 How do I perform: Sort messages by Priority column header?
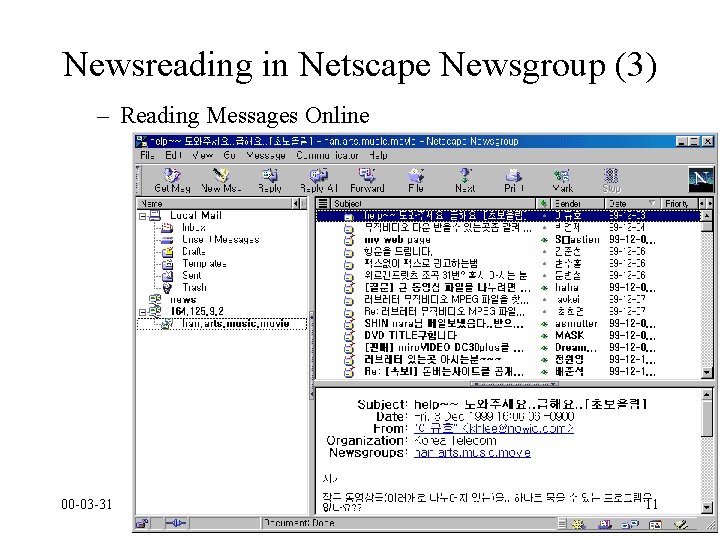tap(679, 203)
